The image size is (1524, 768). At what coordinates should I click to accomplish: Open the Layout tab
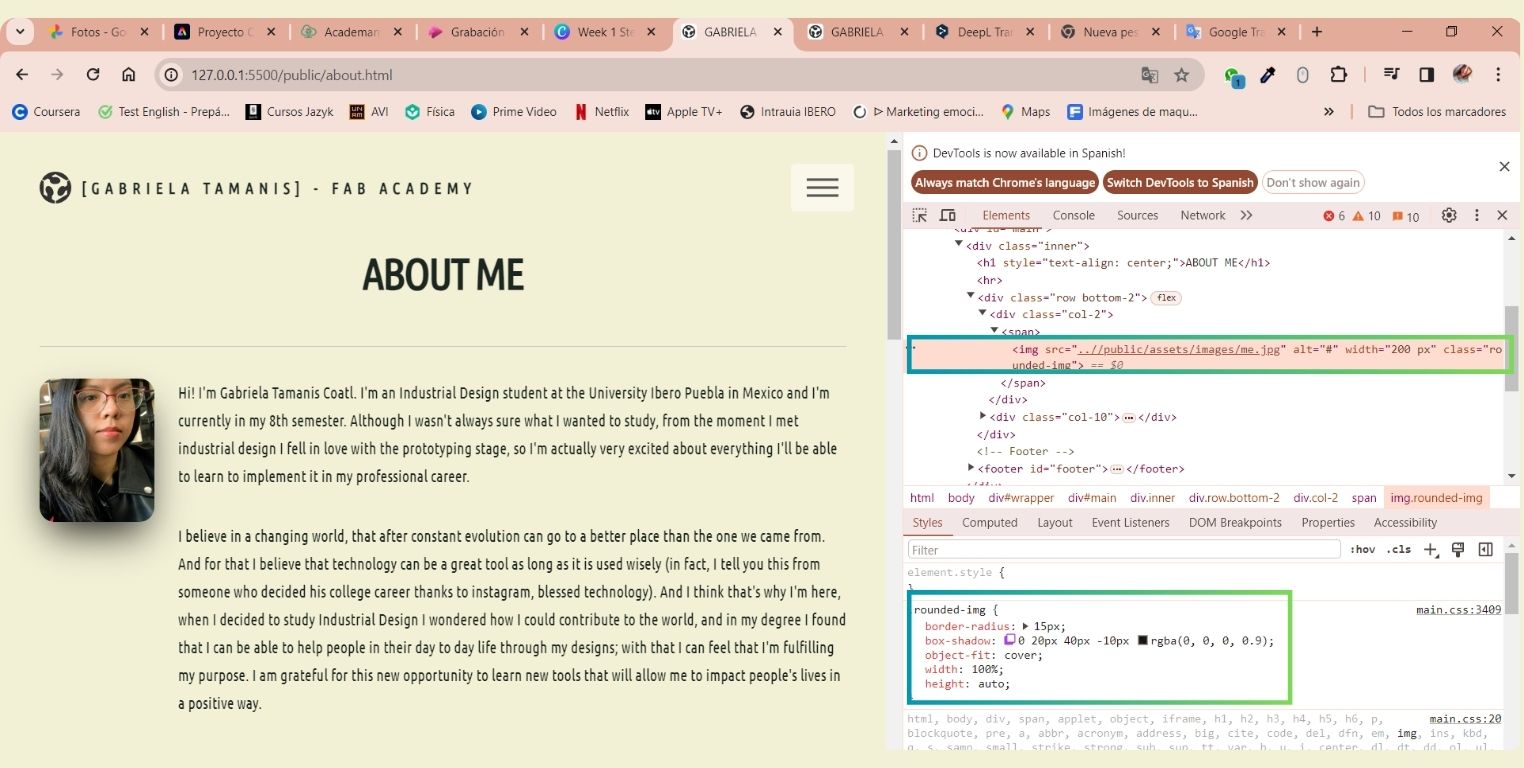pyautogui.click(x=1054, y=523)
